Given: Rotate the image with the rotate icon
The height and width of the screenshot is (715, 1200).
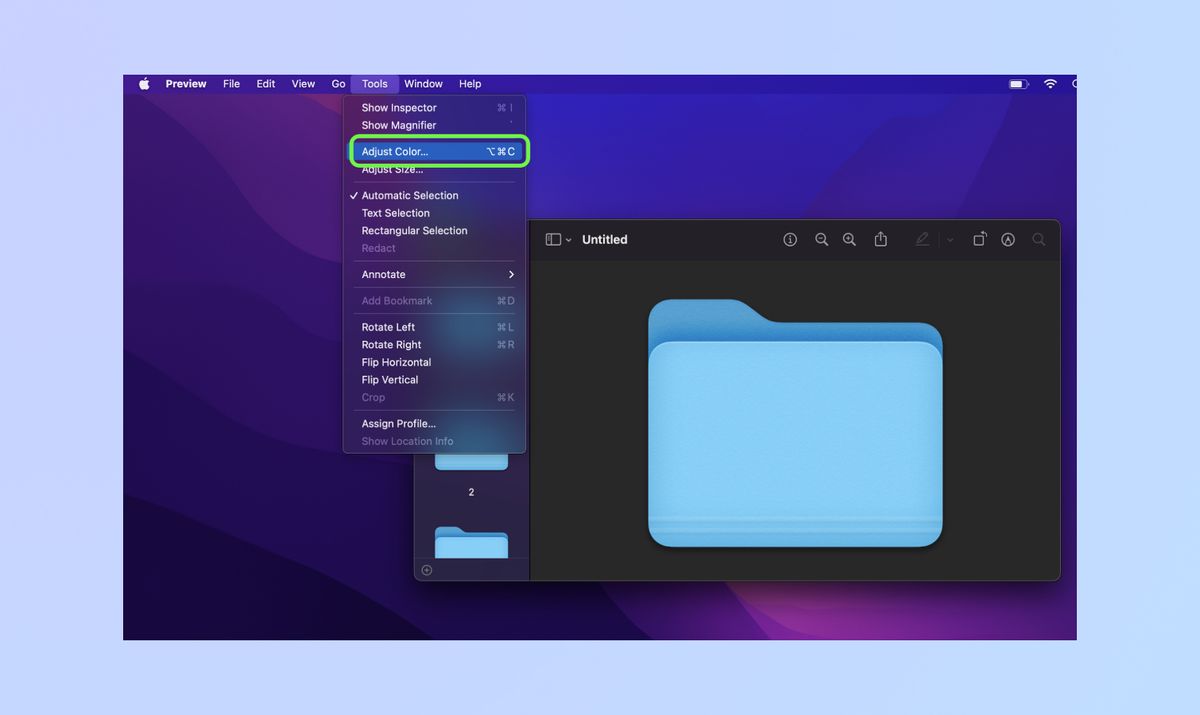Looking at the screenshot, I should click(980, 239).
